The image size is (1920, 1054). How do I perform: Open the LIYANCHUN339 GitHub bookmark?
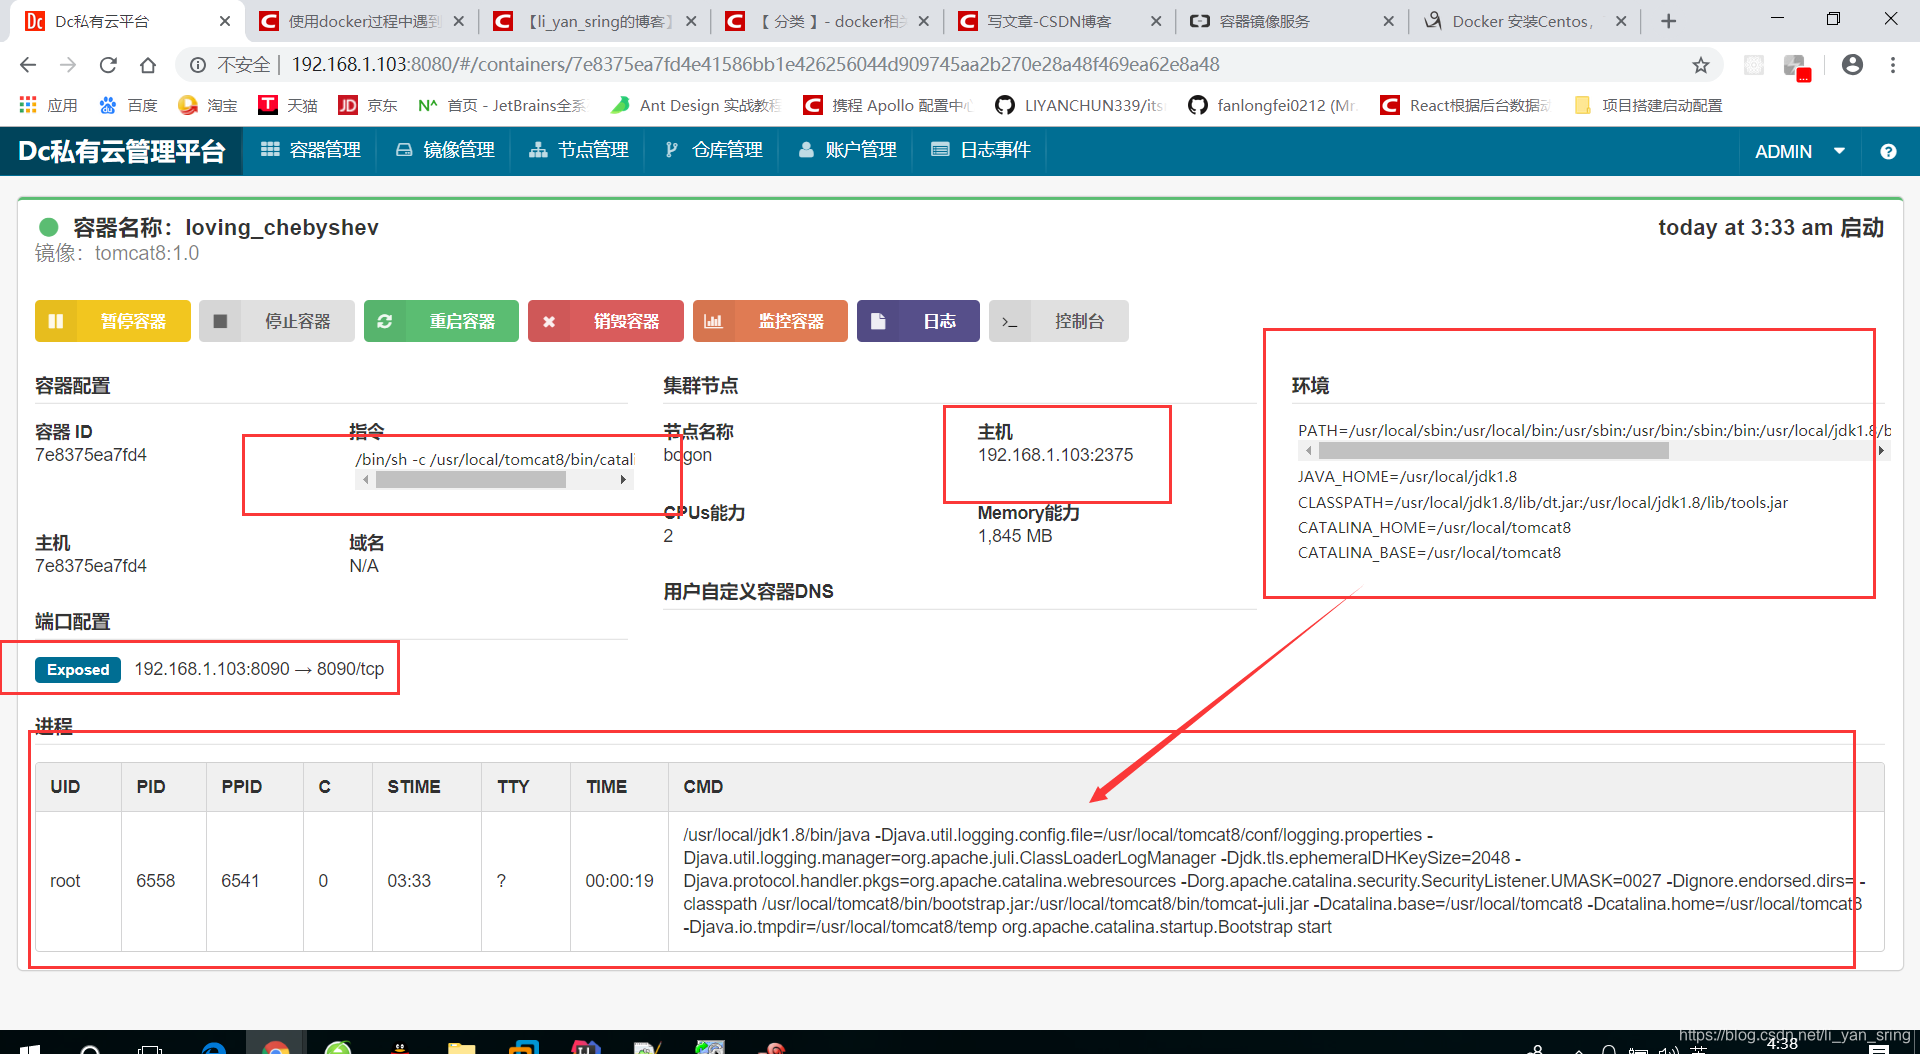(x=1081, y=105)
